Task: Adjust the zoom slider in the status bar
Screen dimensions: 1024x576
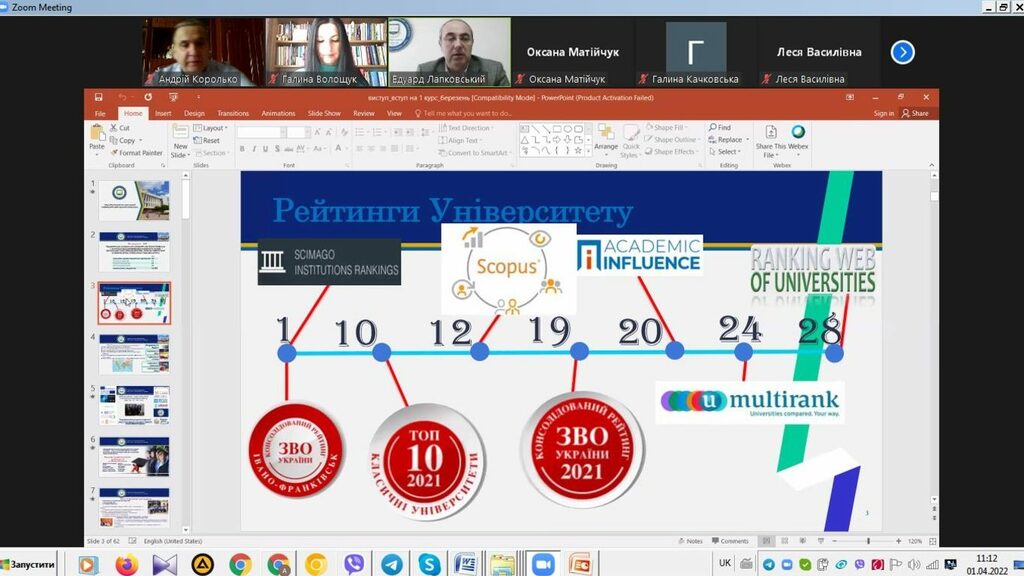Action: (x=868, y=541)
